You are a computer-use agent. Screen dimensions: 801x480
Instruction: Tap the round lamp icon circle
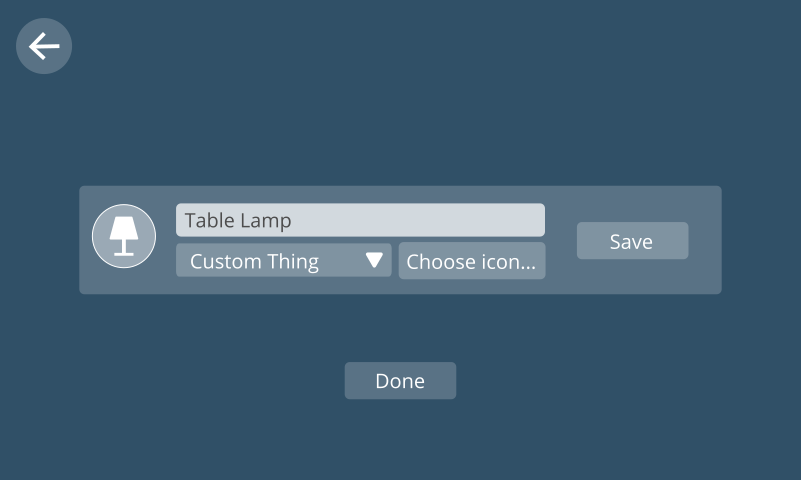coord(124,236)
